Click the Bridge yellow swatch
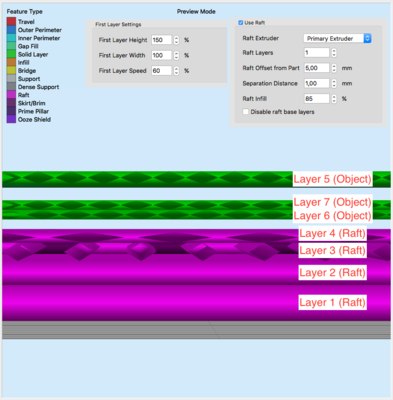 point(11,70)
